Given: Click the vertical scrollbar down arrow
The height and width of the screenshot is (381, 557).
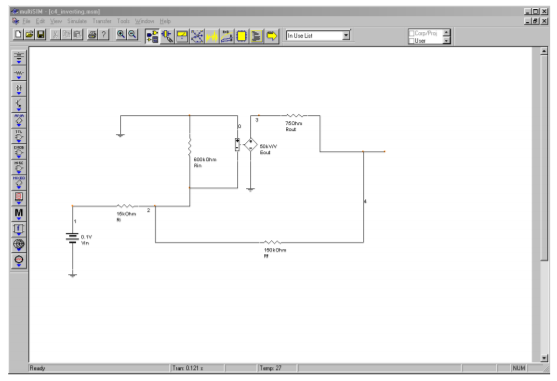Looking at the screenshot, I should click(544, 358).
